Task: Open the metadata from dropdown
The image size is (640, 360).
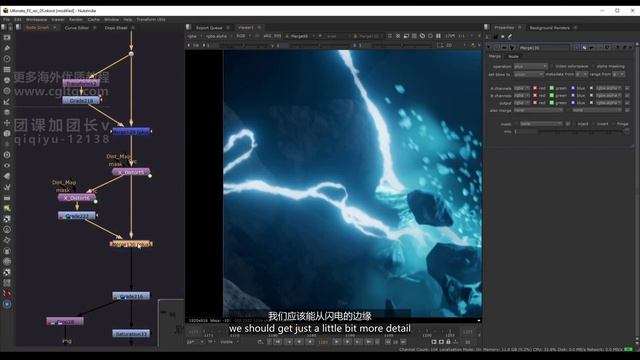Action: pyautogui.click(x=582, y=74)
